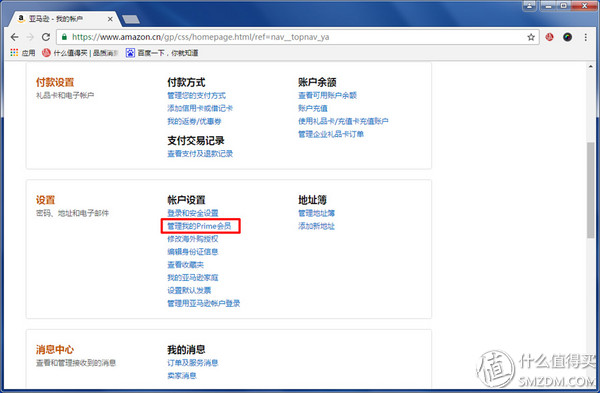Open the 什么值得买 bookmark
Screen dimensions: 600x393
pos(80,53)
